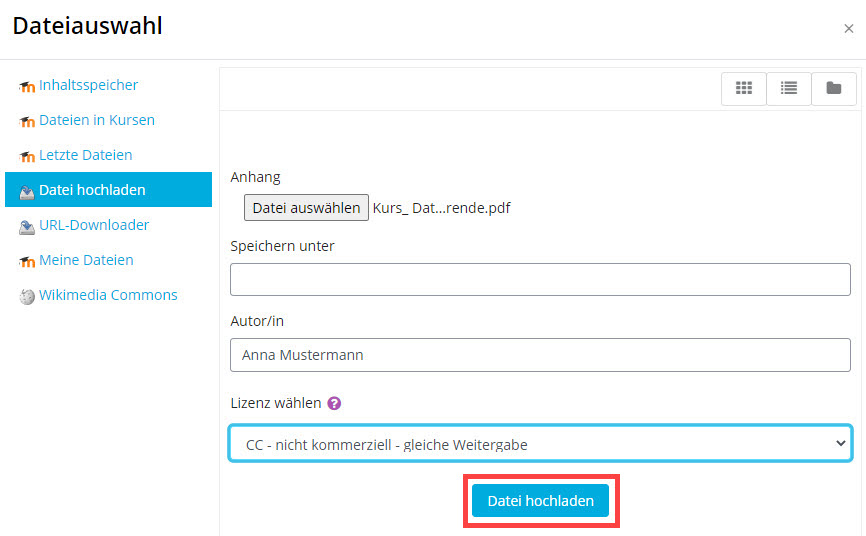Switch to icon grid view
866x536 pixels.
click(744, 88)
